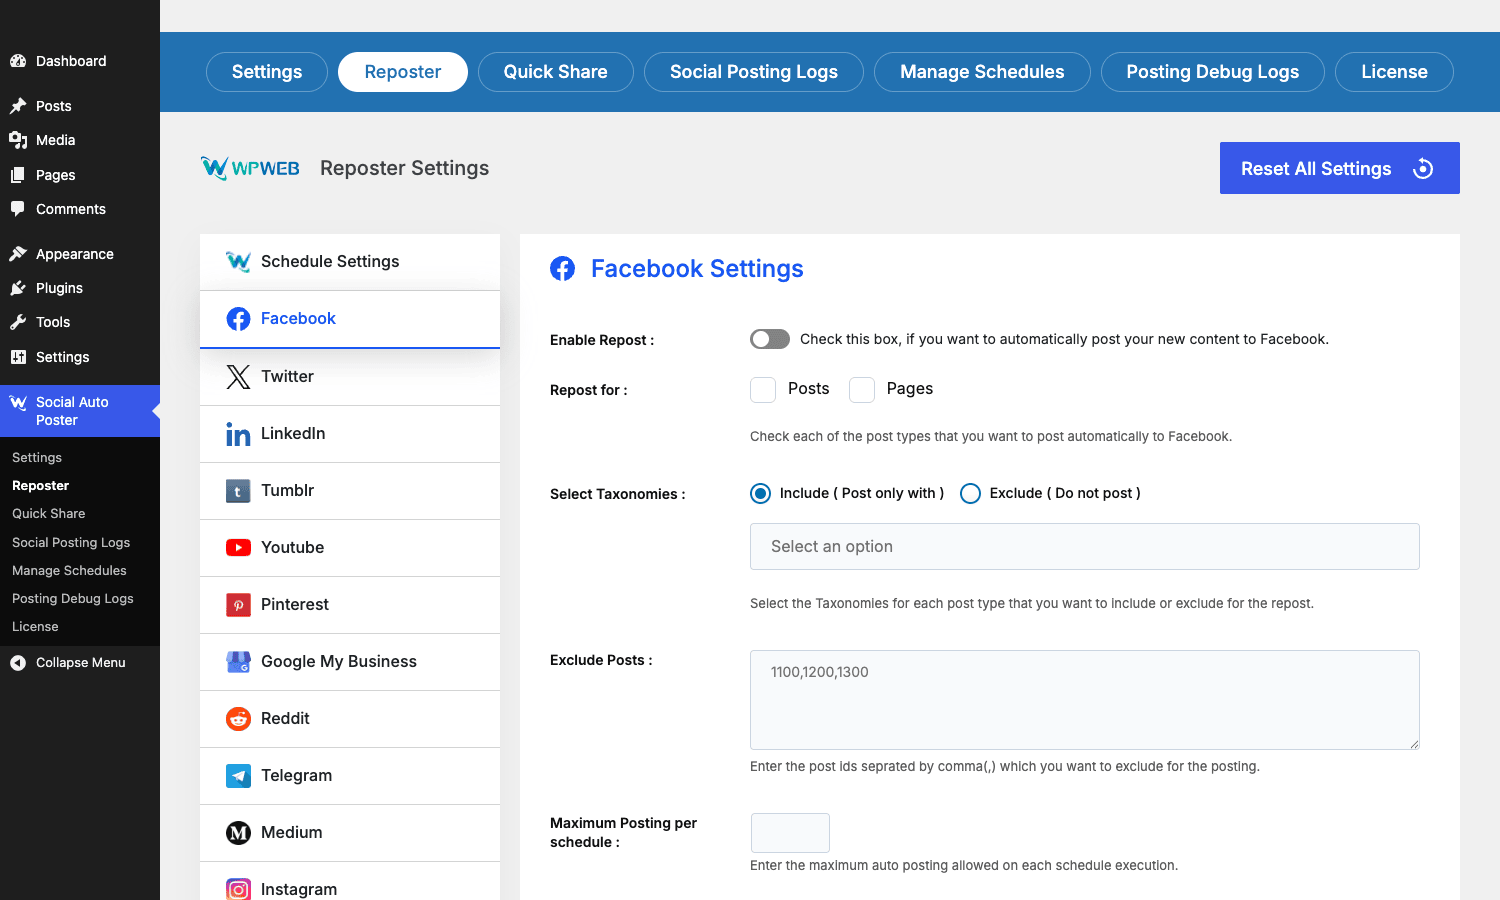The image size is (1500, 900).
Task: Open the Quick Share top tab
Action: (x=556, y=72)
